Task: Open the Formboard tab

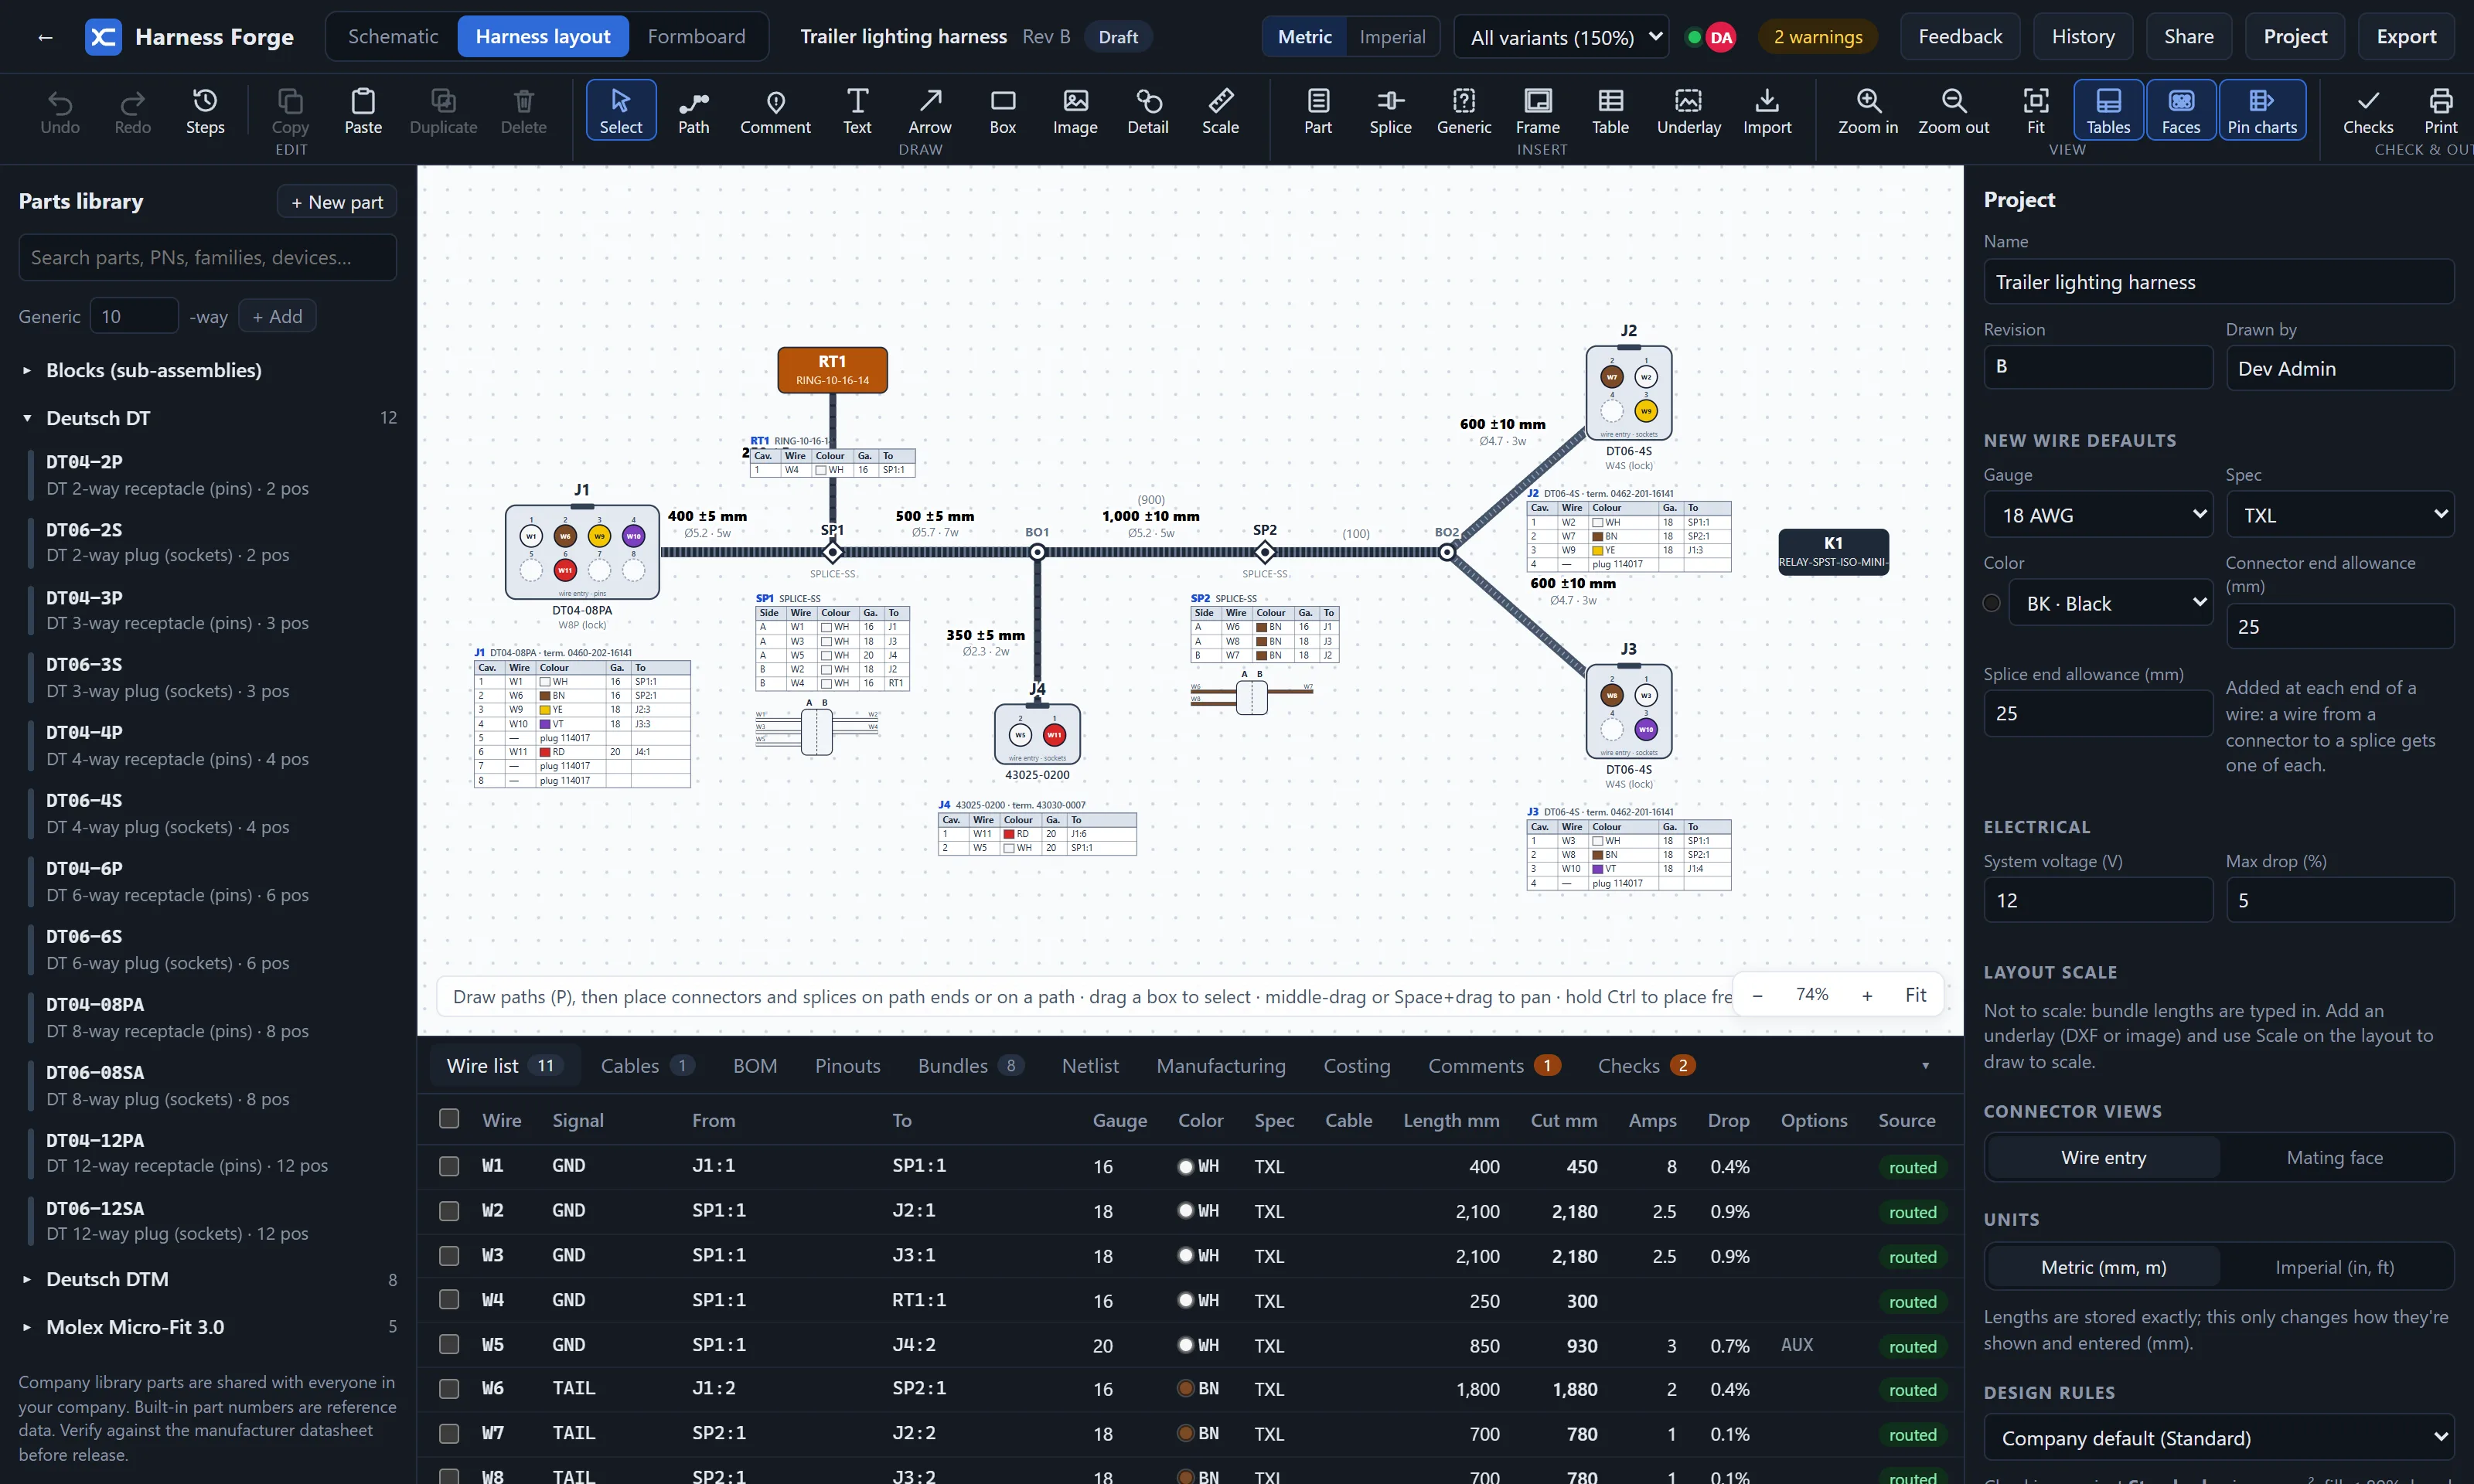Action: point(696,37)
